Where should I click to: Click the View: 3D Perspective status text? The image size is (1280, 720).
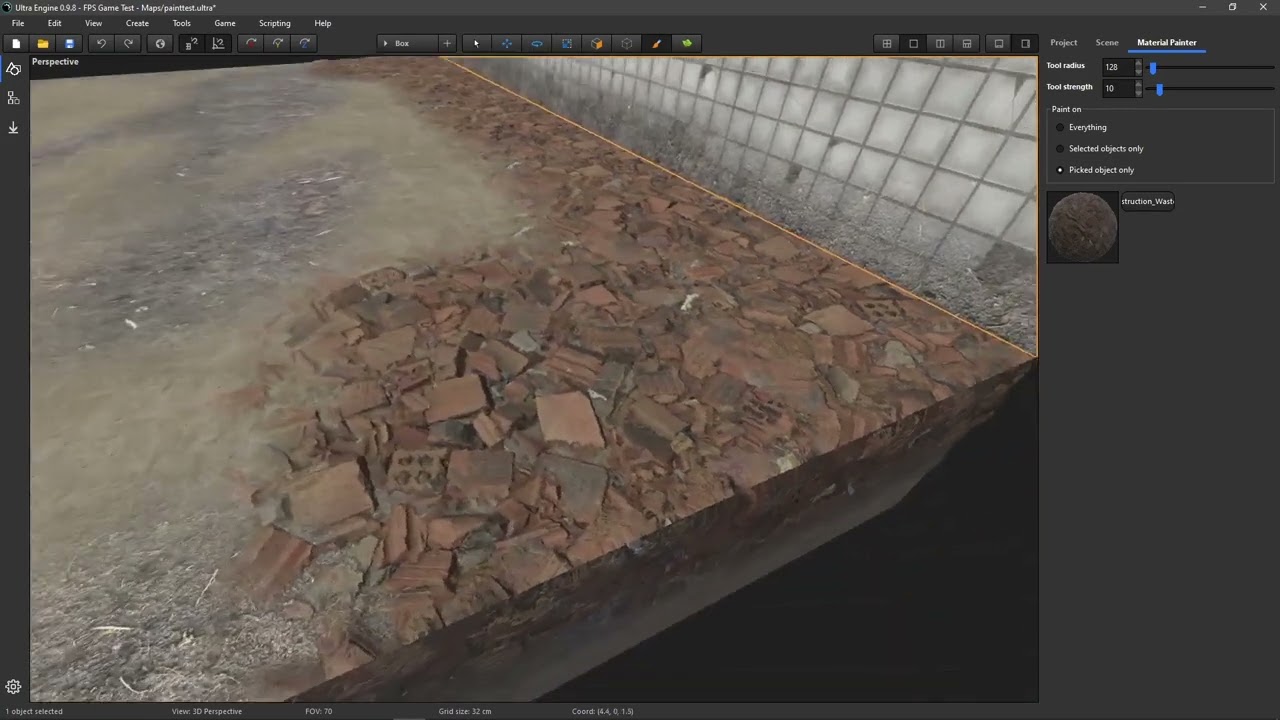click(x=207, y=711)
